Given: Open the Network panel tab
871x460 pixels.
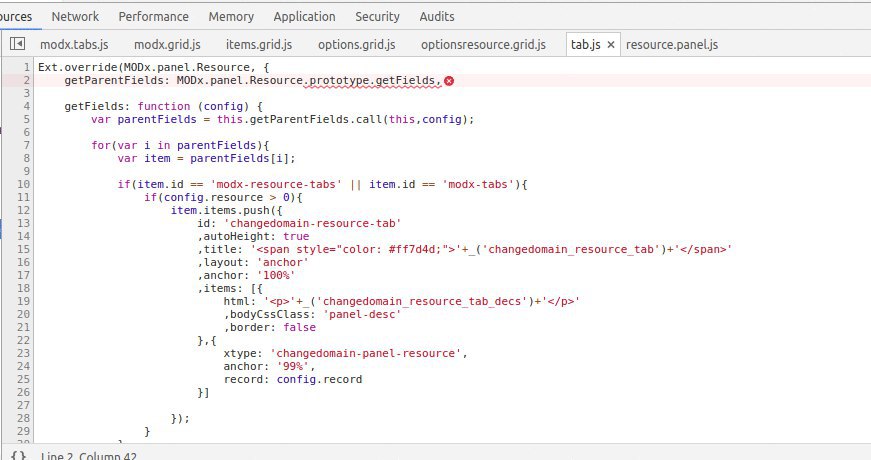Looking at the screenshot, I should [75, 17].
